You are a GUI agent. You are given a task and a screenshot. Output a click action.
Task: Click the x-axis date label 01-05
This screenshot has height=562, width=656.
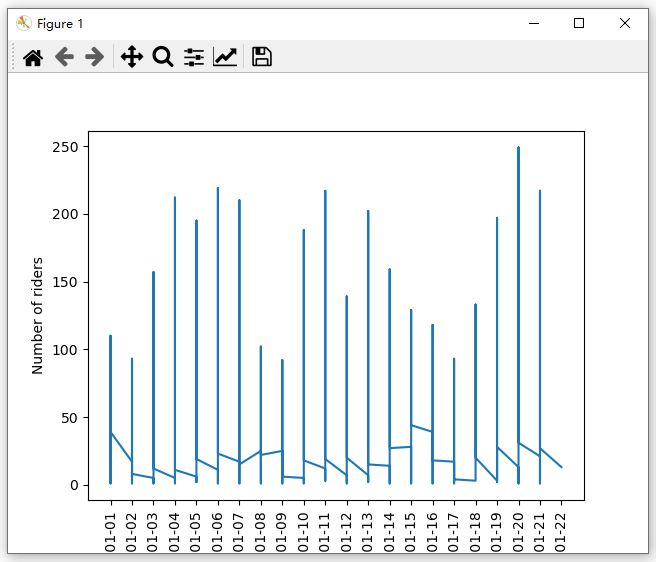tap(196, 532)
